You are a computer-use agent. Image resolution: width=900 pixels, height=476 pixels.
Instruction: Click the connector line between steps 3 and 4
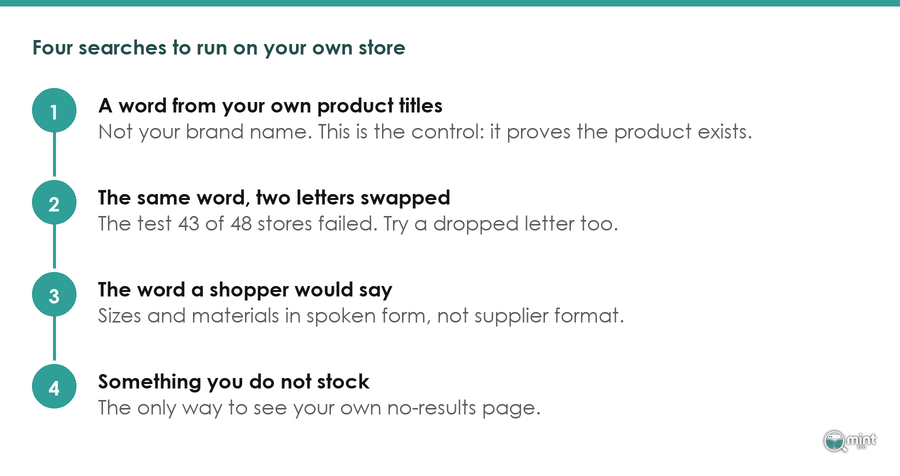point(55,339)
